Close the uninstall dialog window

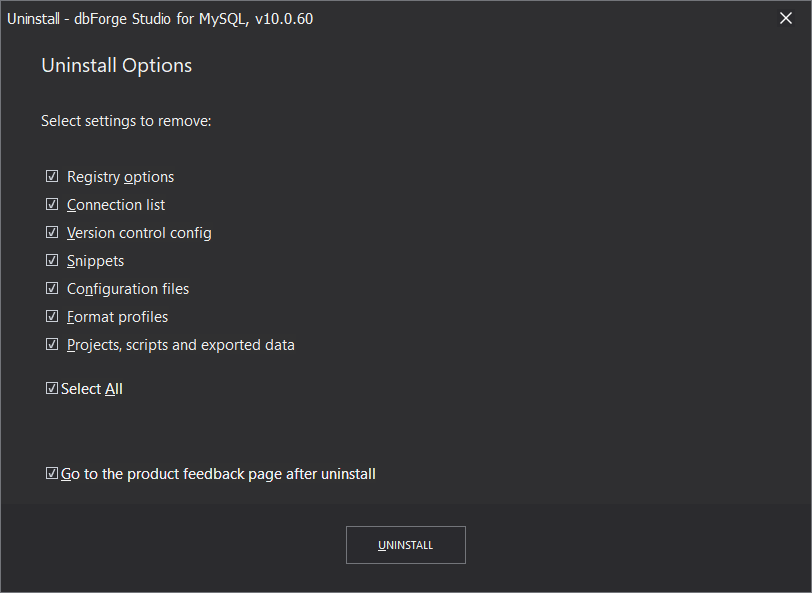(x=786, y=19)
